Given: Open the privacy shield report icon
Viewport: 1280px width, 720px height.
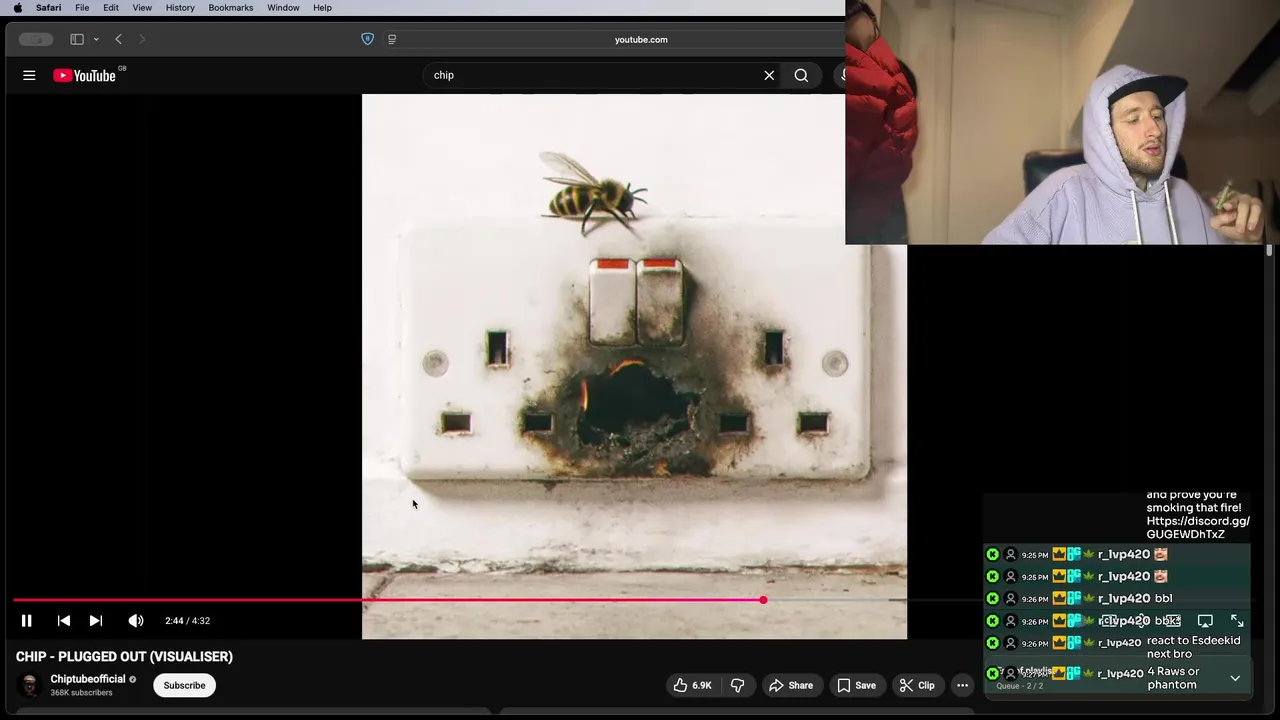Looking at the screenshot, I should pyautogui.click(x=367, y=39).
